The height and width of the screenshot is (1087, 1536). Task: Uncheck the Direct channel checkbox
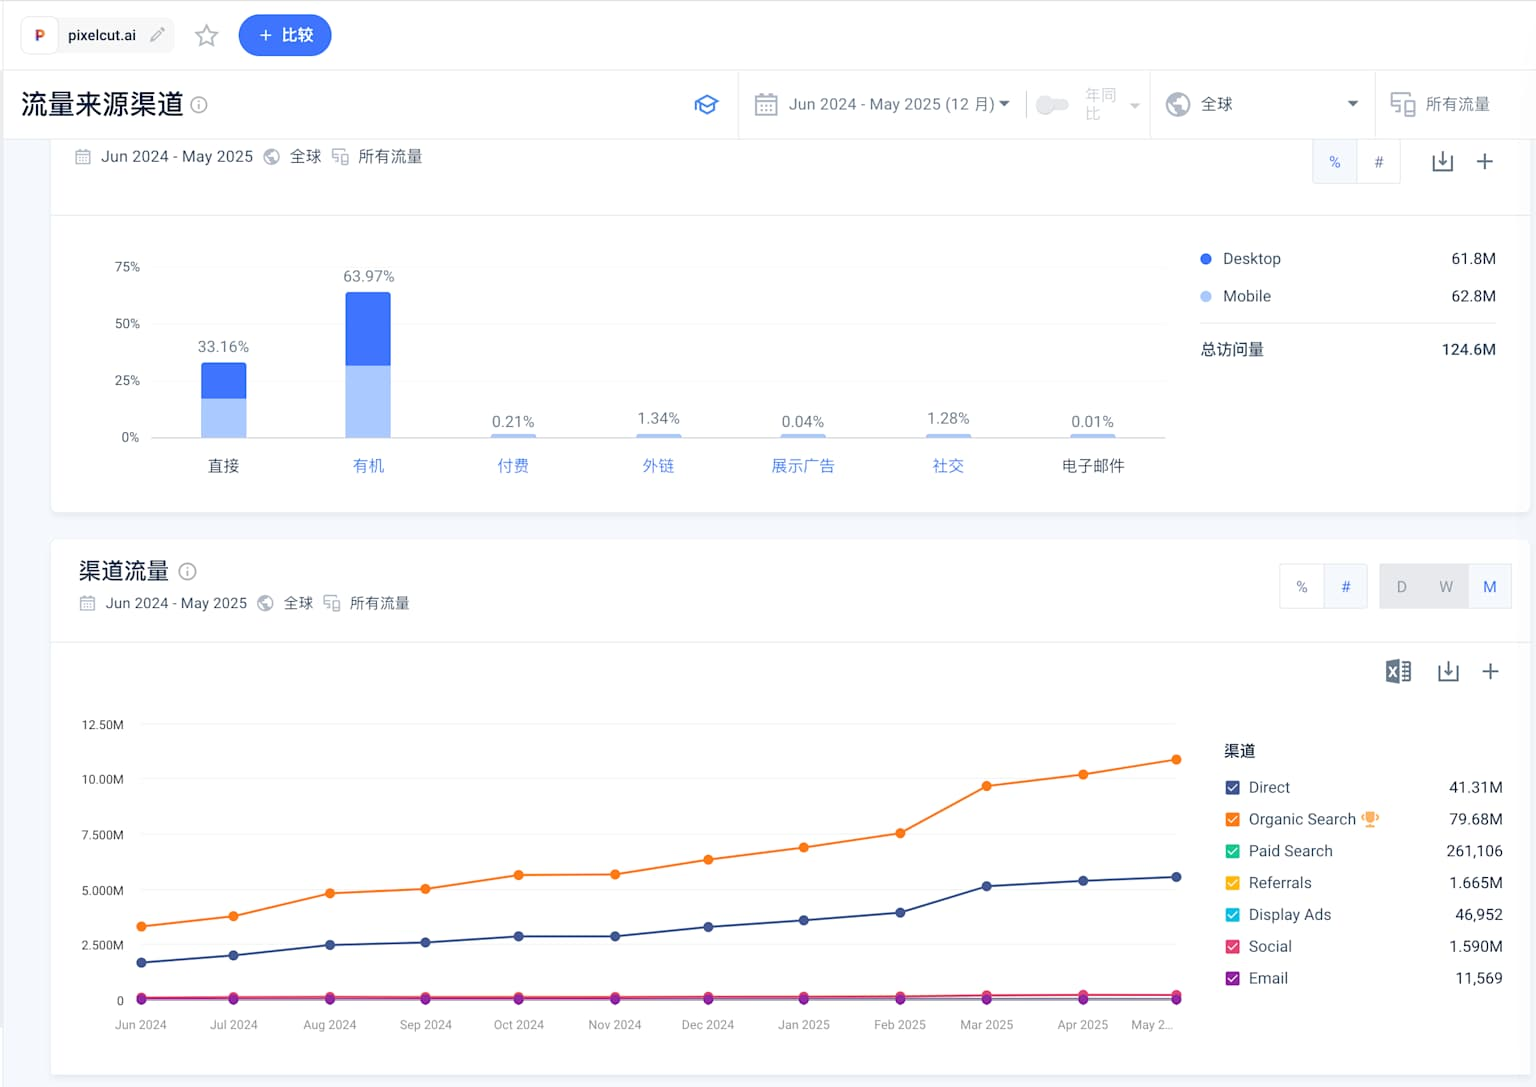(1233, 788)
